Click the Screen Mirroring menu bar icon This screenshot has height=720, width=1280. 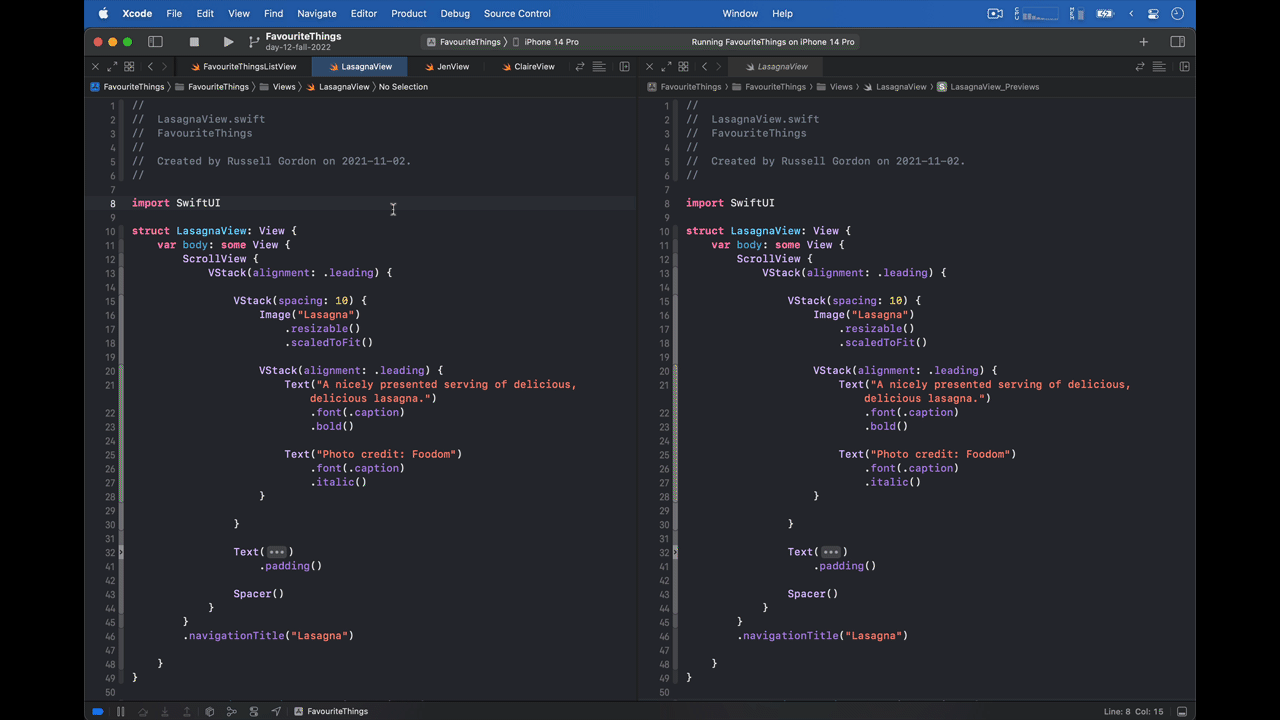(994, 13)
